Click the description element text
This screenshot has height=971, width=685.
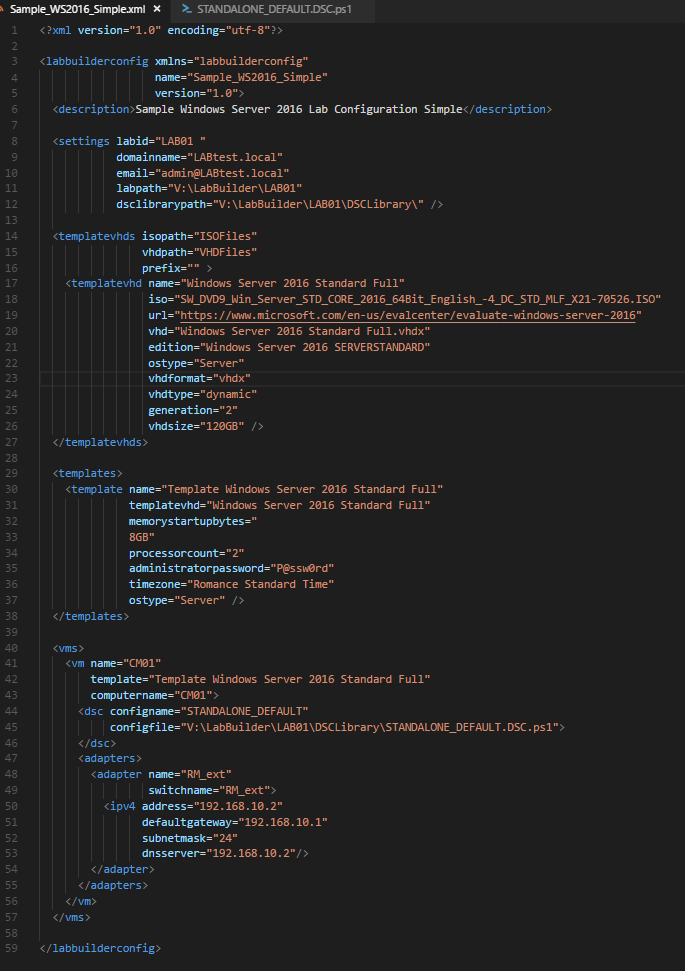click(299, 110)
